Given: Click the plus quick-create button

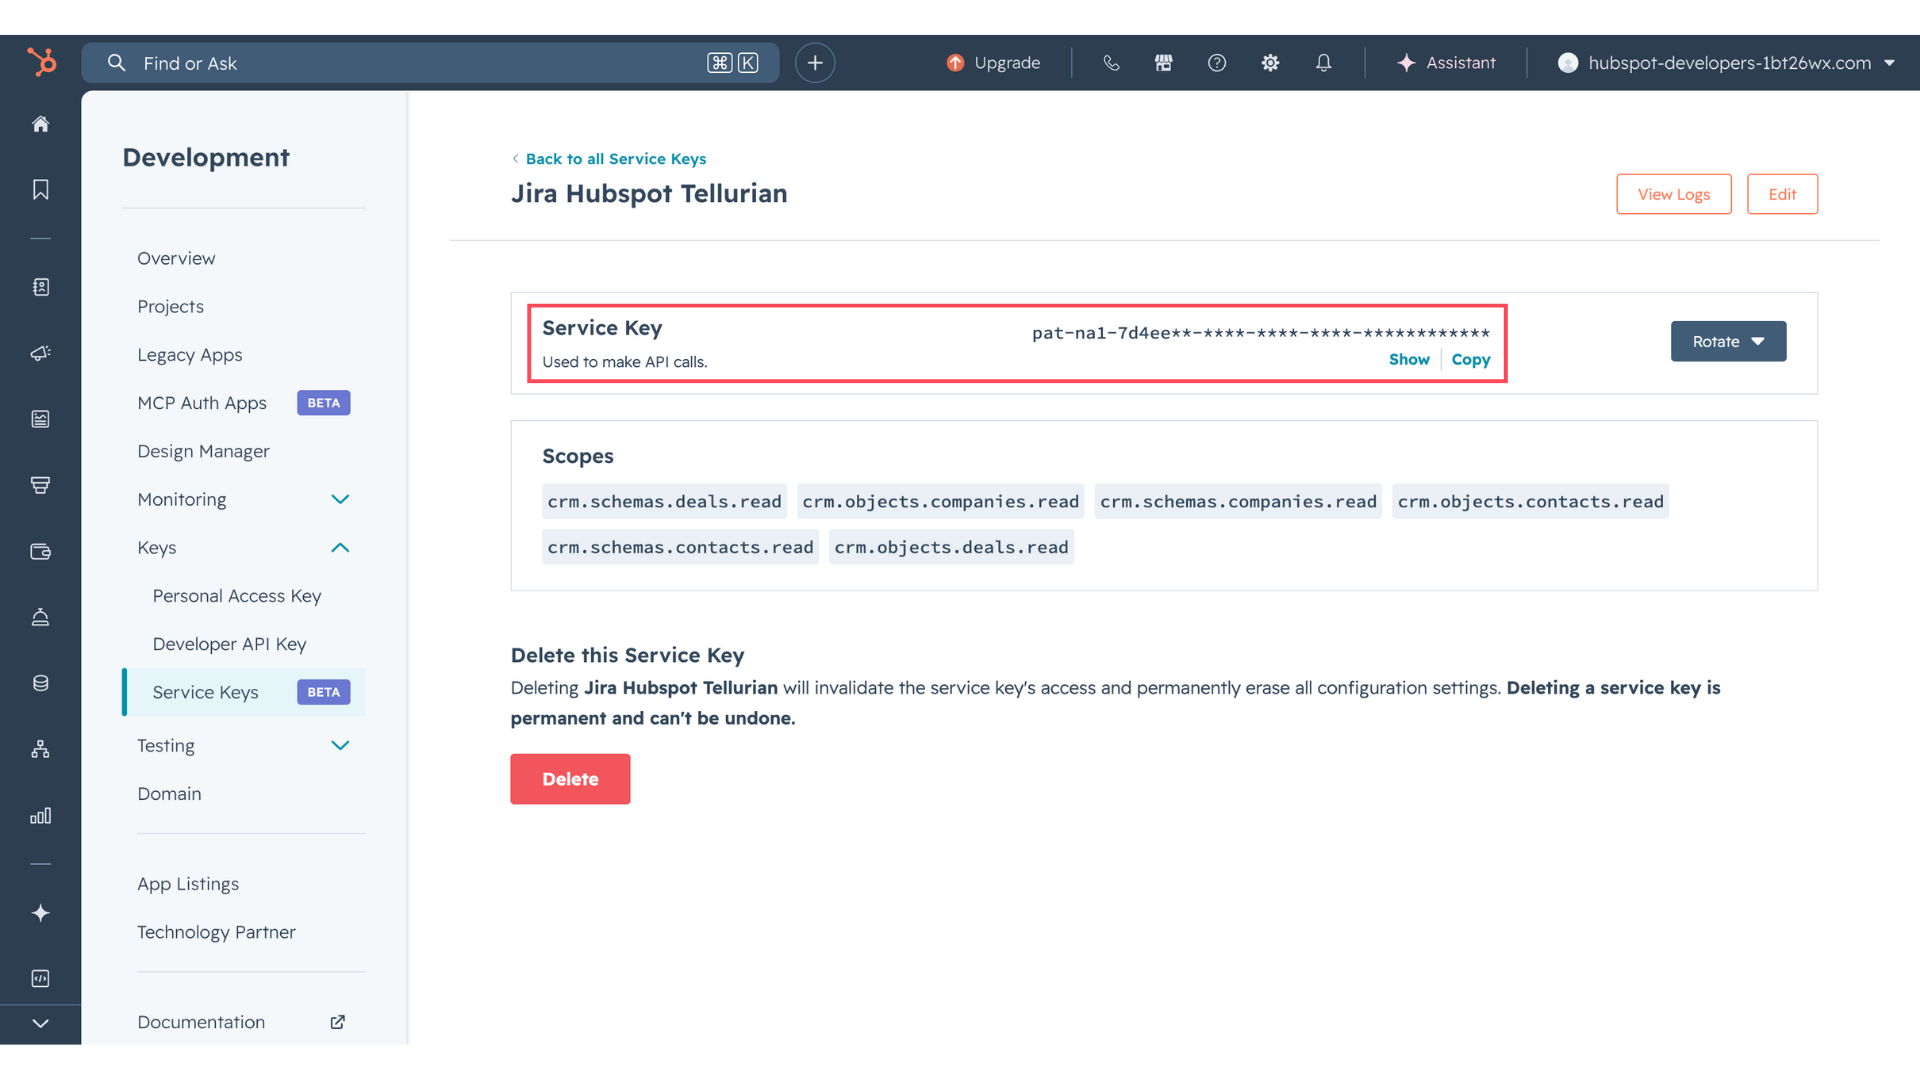Looking at the screenshot, I should pyautogui.click(x=815, y=63).
